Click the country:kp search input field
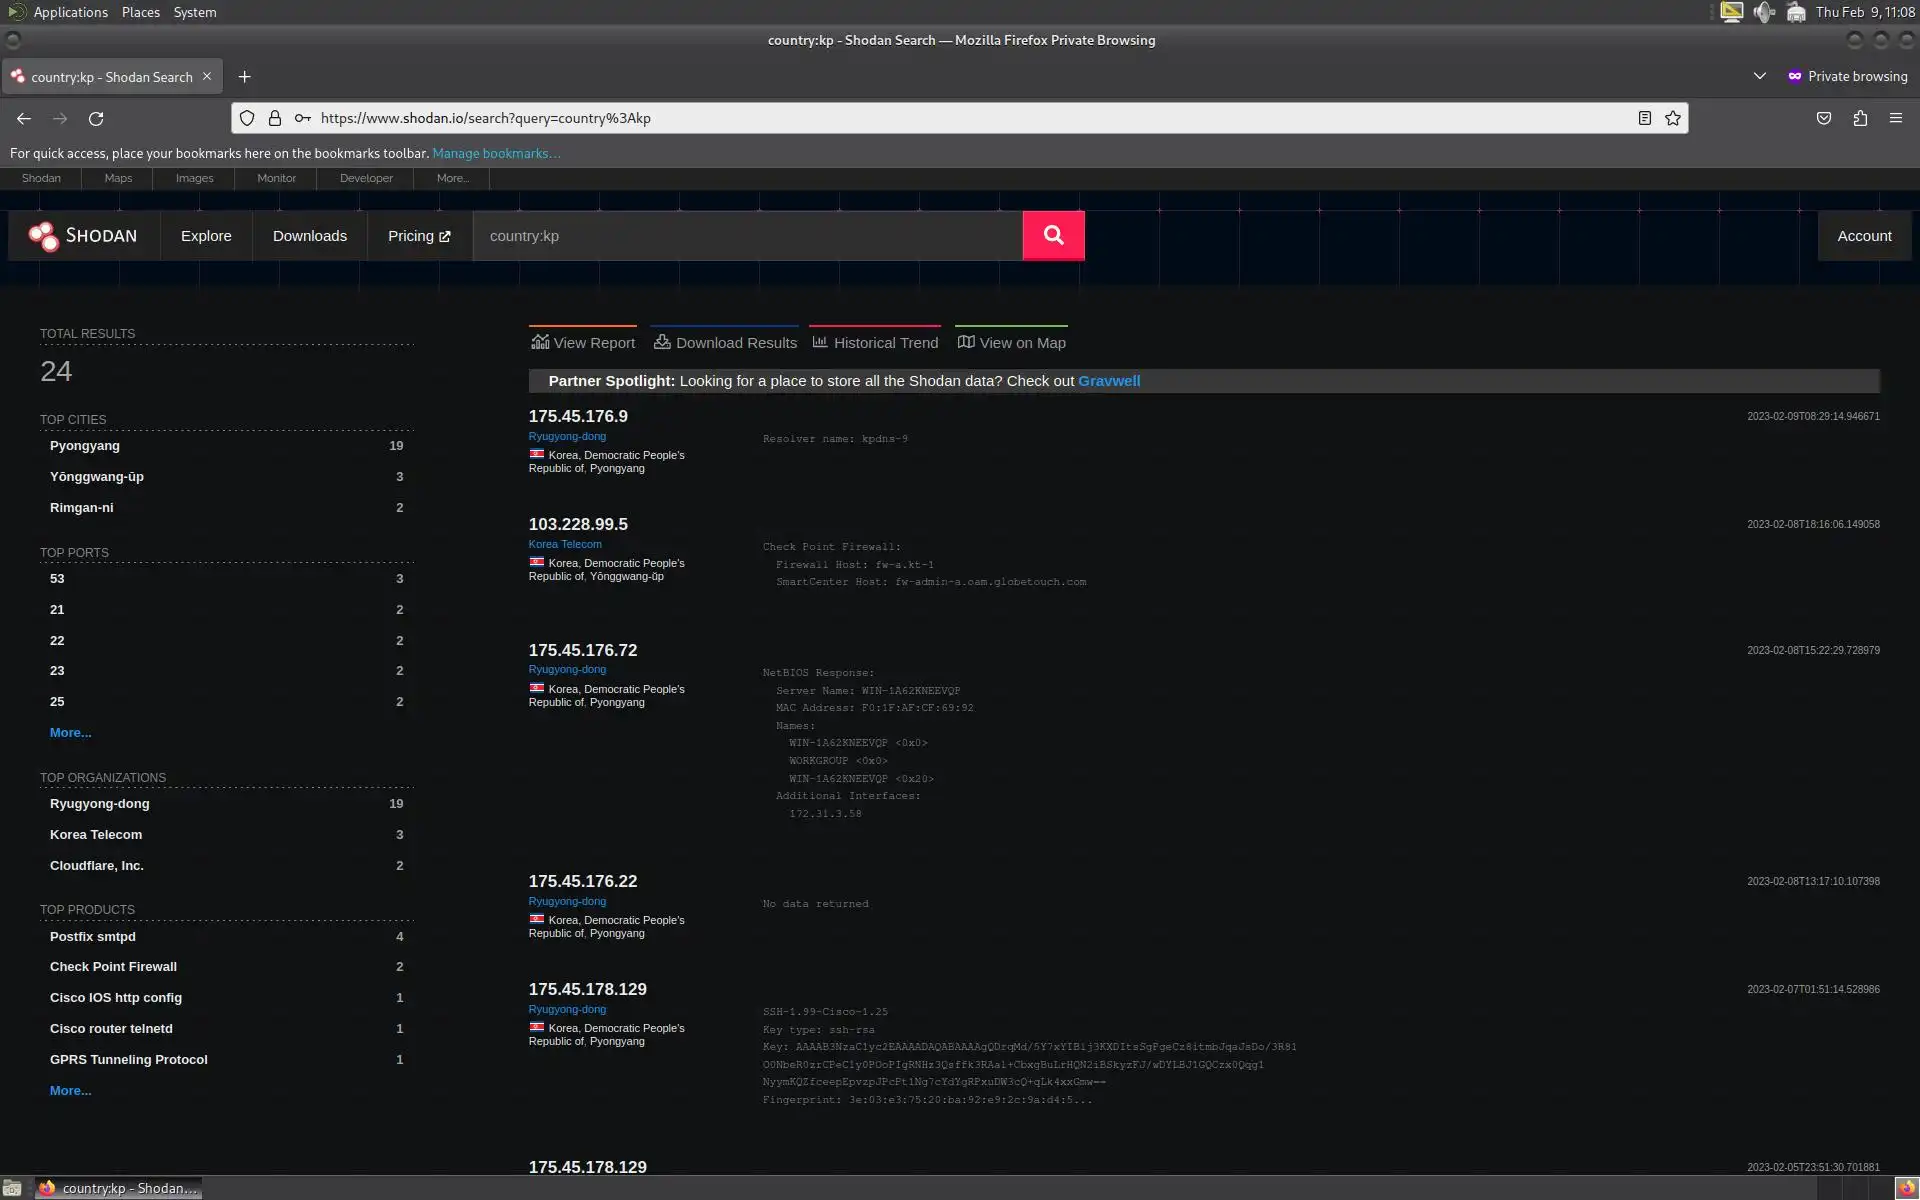 [747, 236]
